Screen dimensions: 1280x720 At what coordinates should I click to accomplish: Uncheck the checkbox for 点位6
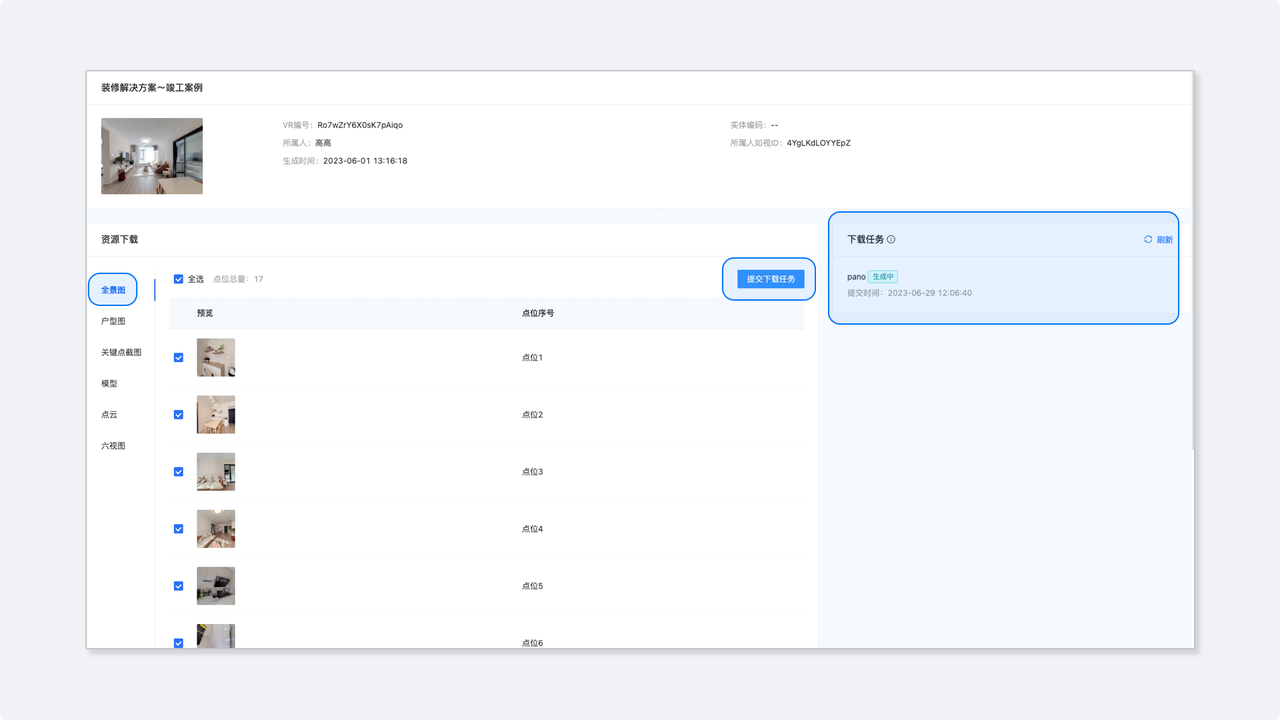coord(179,643)
